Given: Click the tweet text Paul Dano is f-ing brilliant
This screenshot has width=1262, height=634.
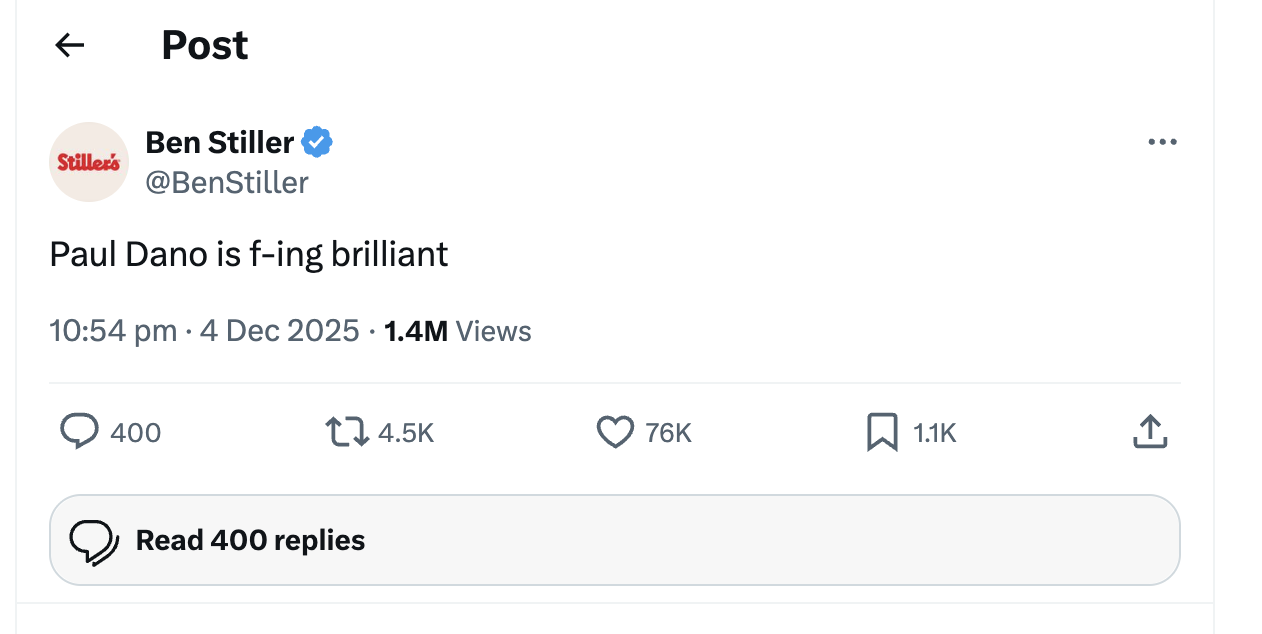Looking at the screenshot, I should click(247, 254).
